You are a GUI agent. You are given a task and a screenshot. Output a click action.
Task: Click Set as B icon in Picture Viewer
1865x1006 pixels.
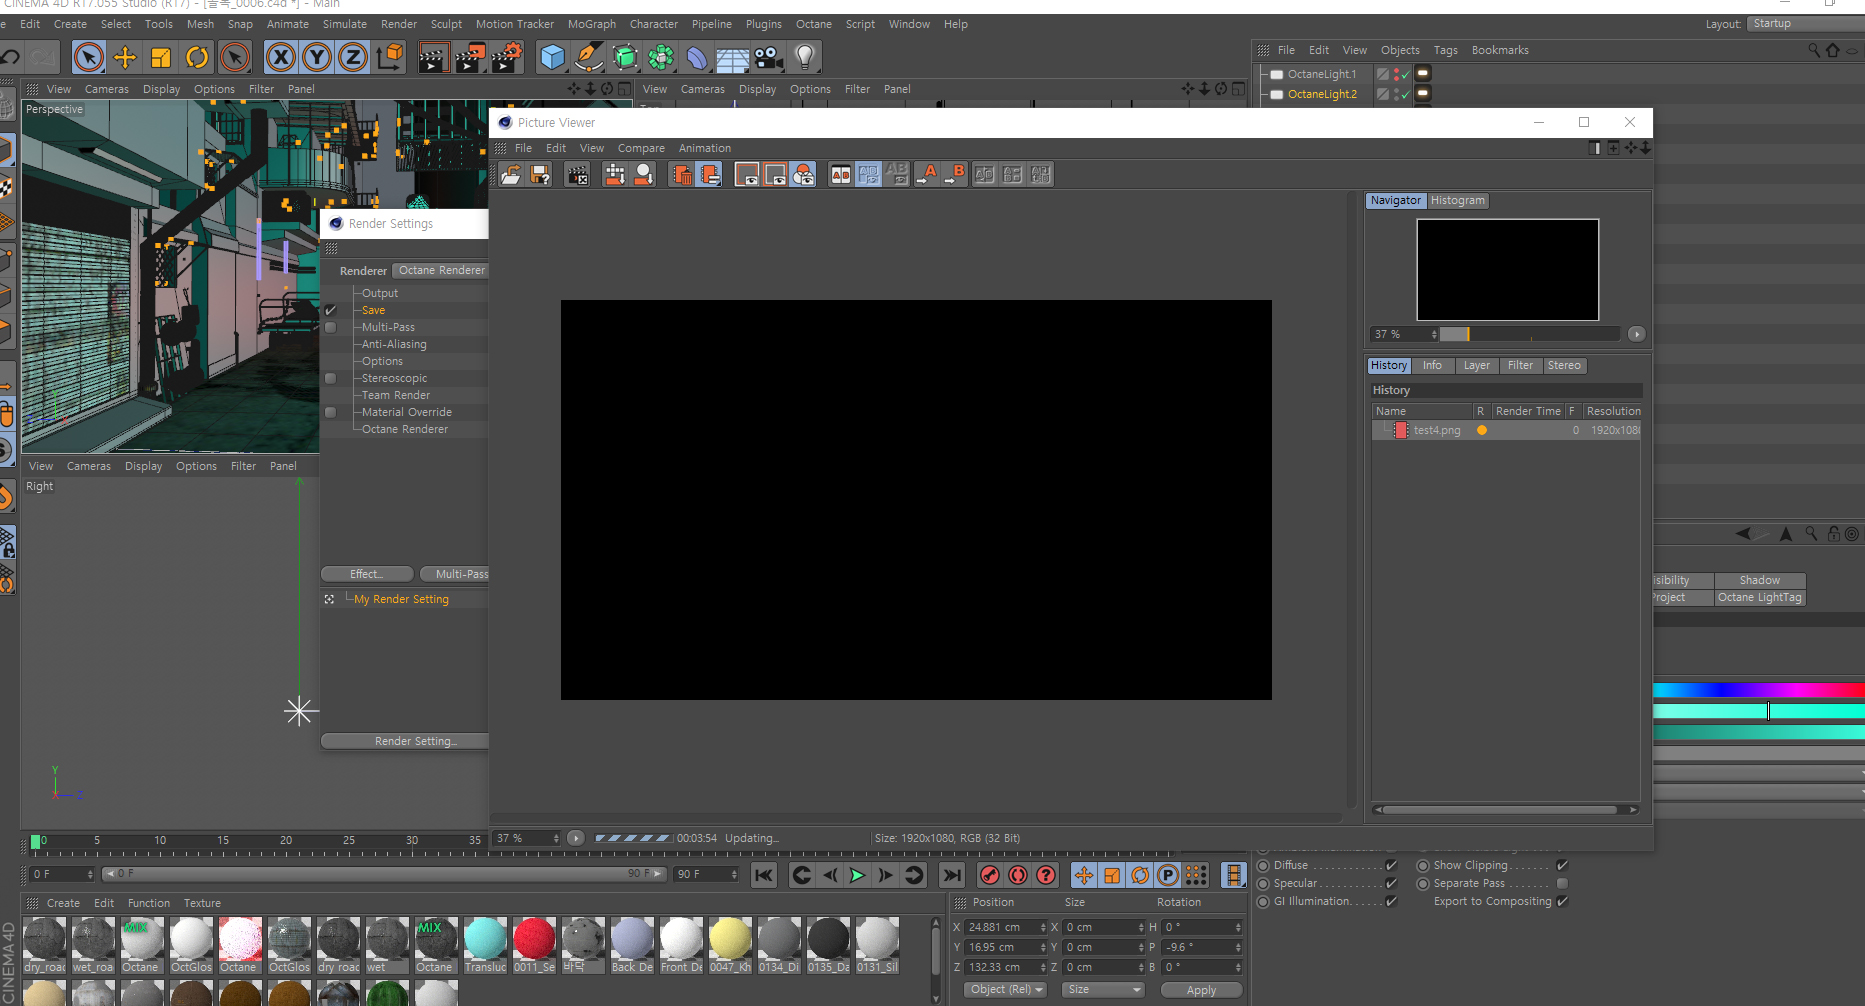(955, 175)
